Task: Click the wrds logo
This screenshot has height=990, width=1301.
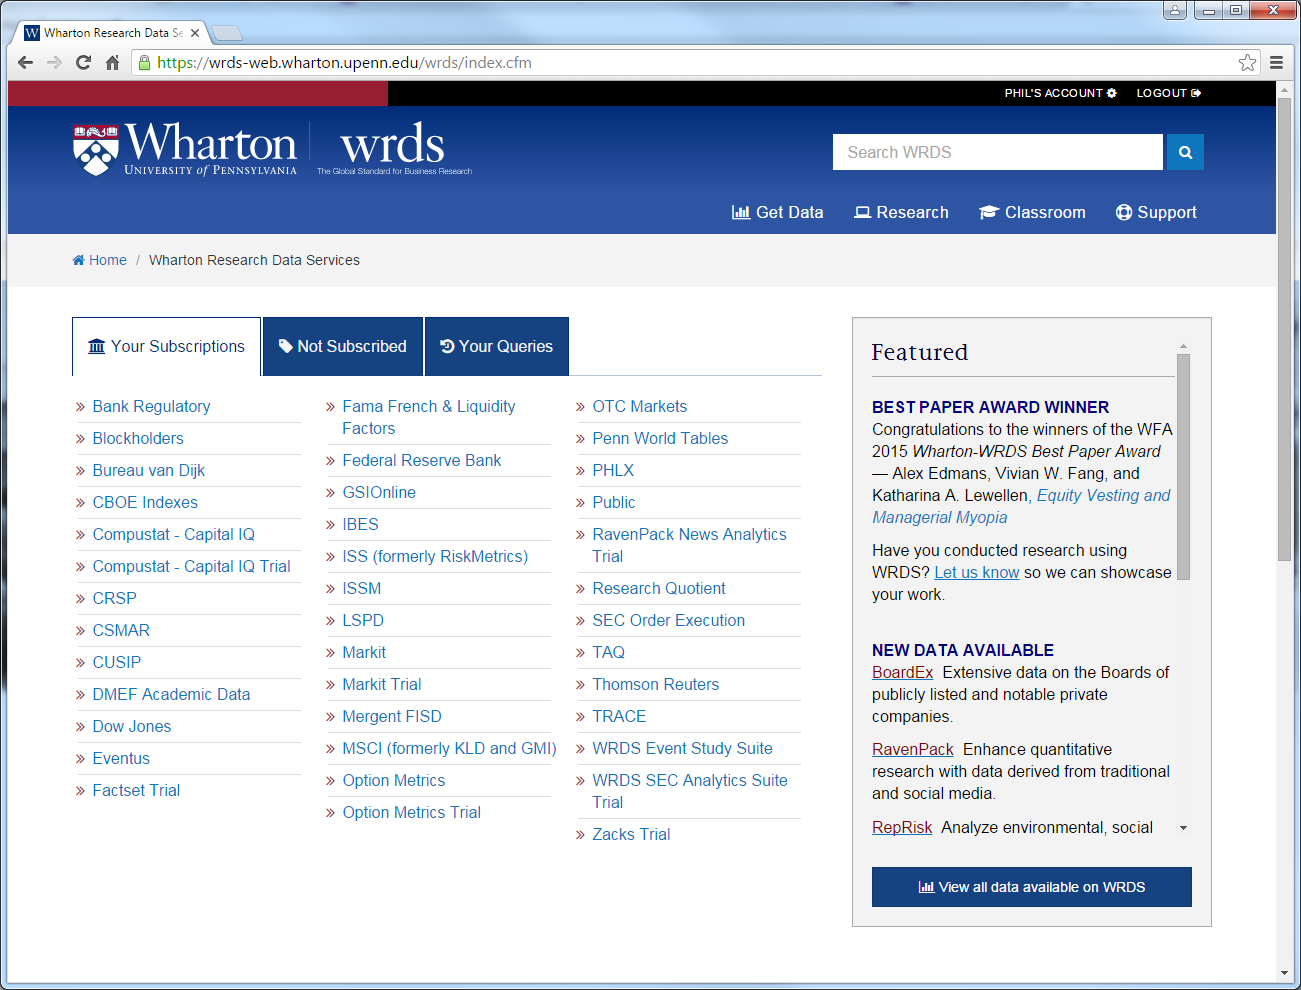Action: [x=393, y=148]
